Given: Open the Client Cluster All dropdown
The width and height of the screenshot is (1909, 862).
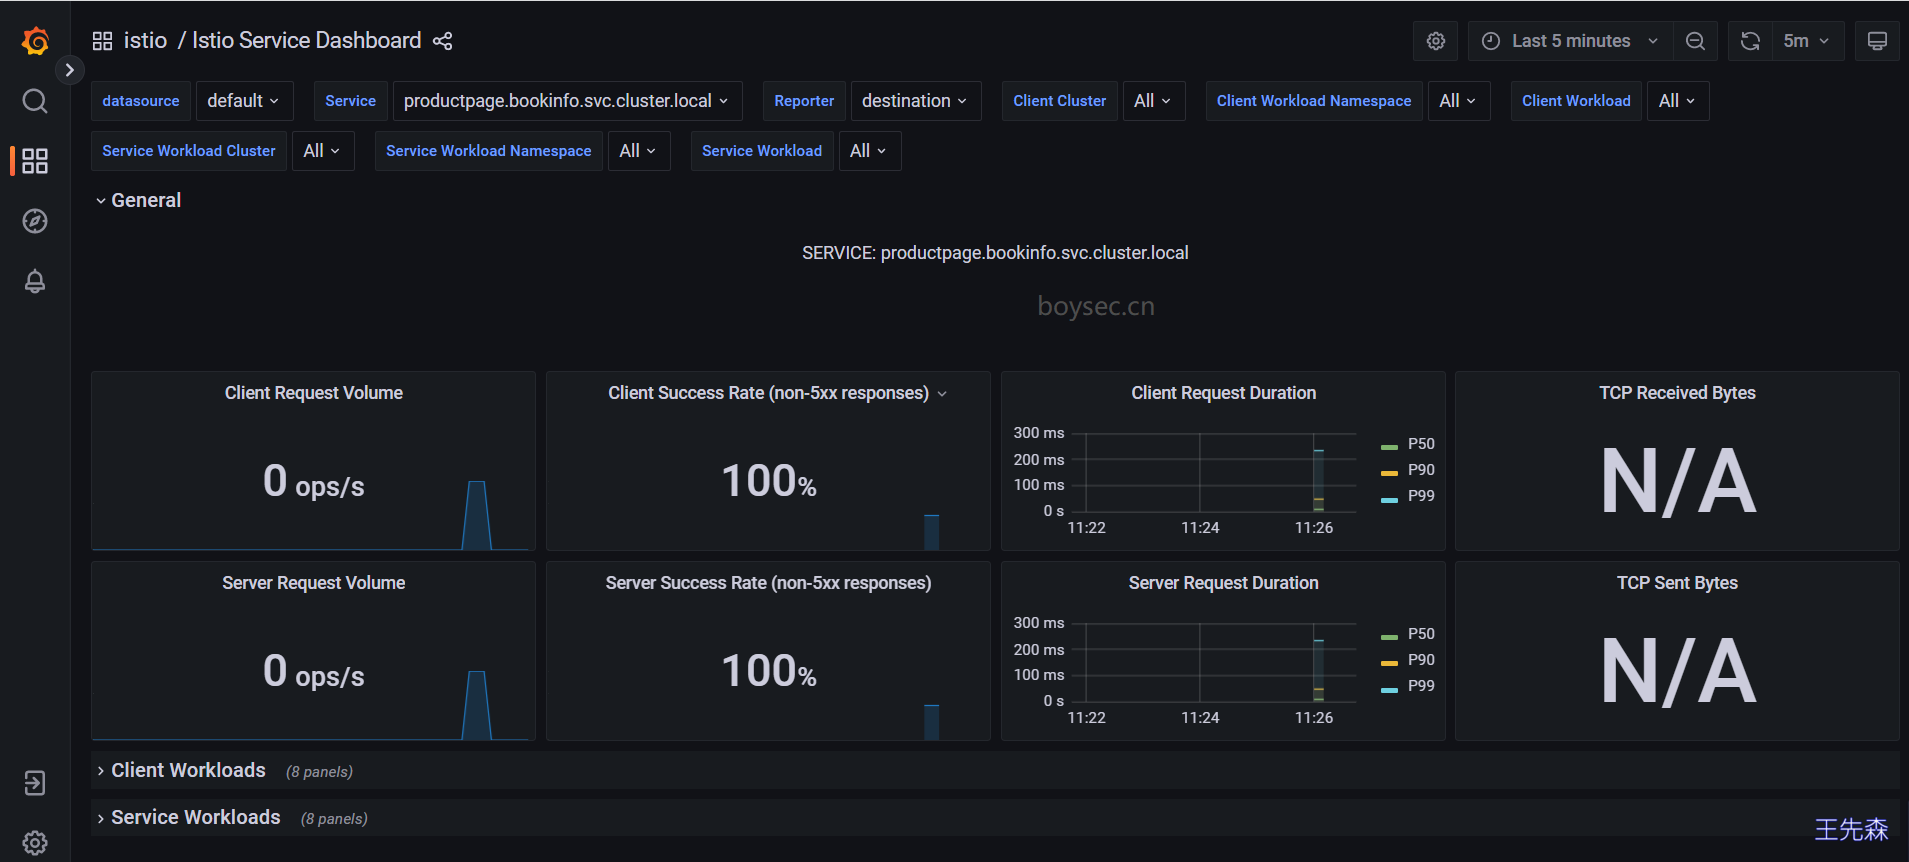Looking at the screenshot, I should tap(1153, 101).
